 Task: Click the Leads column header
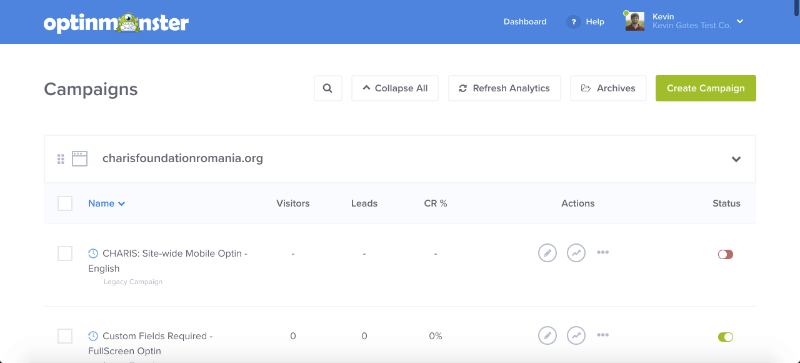click(364, 203)
